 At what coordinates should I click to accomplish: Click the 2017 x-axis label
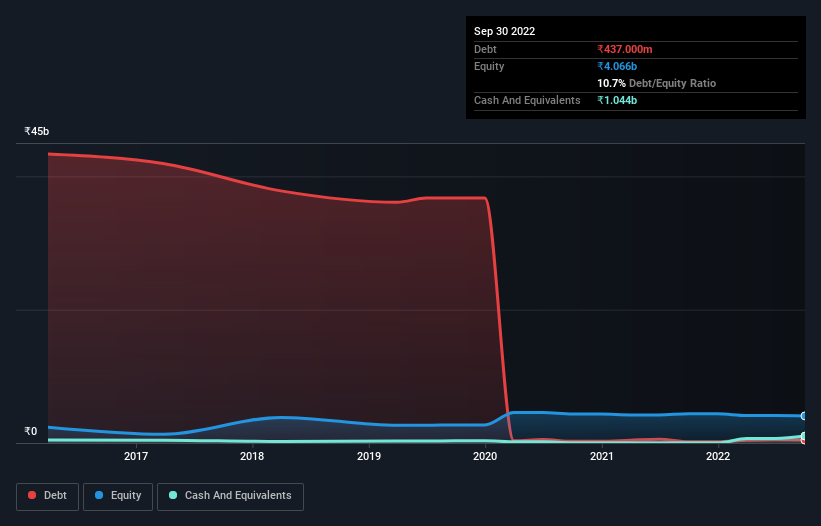click(136, 456)
